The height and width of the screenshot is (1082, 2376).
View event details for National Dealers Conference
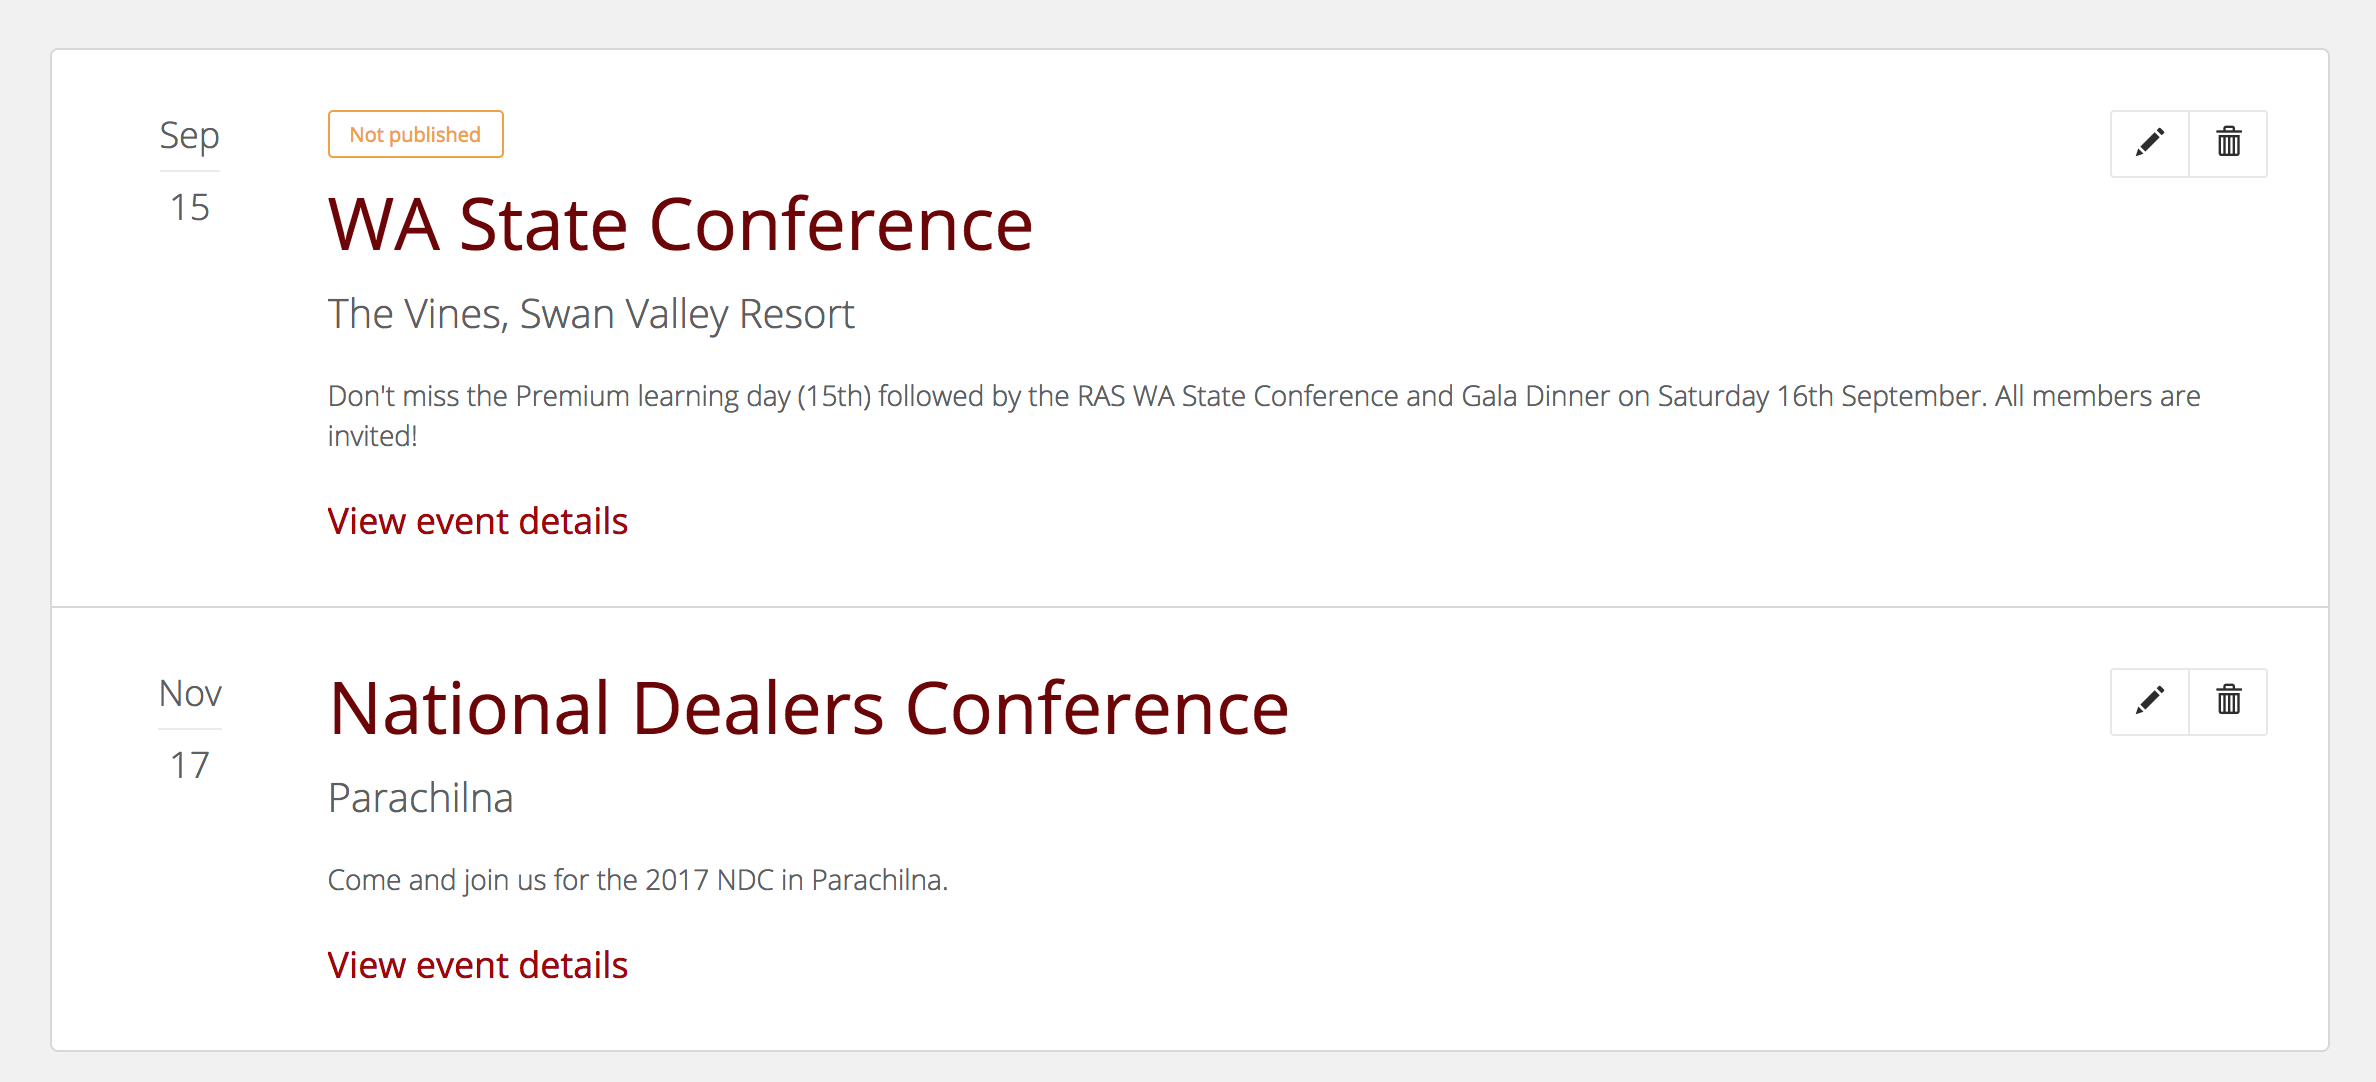point(477,965)
